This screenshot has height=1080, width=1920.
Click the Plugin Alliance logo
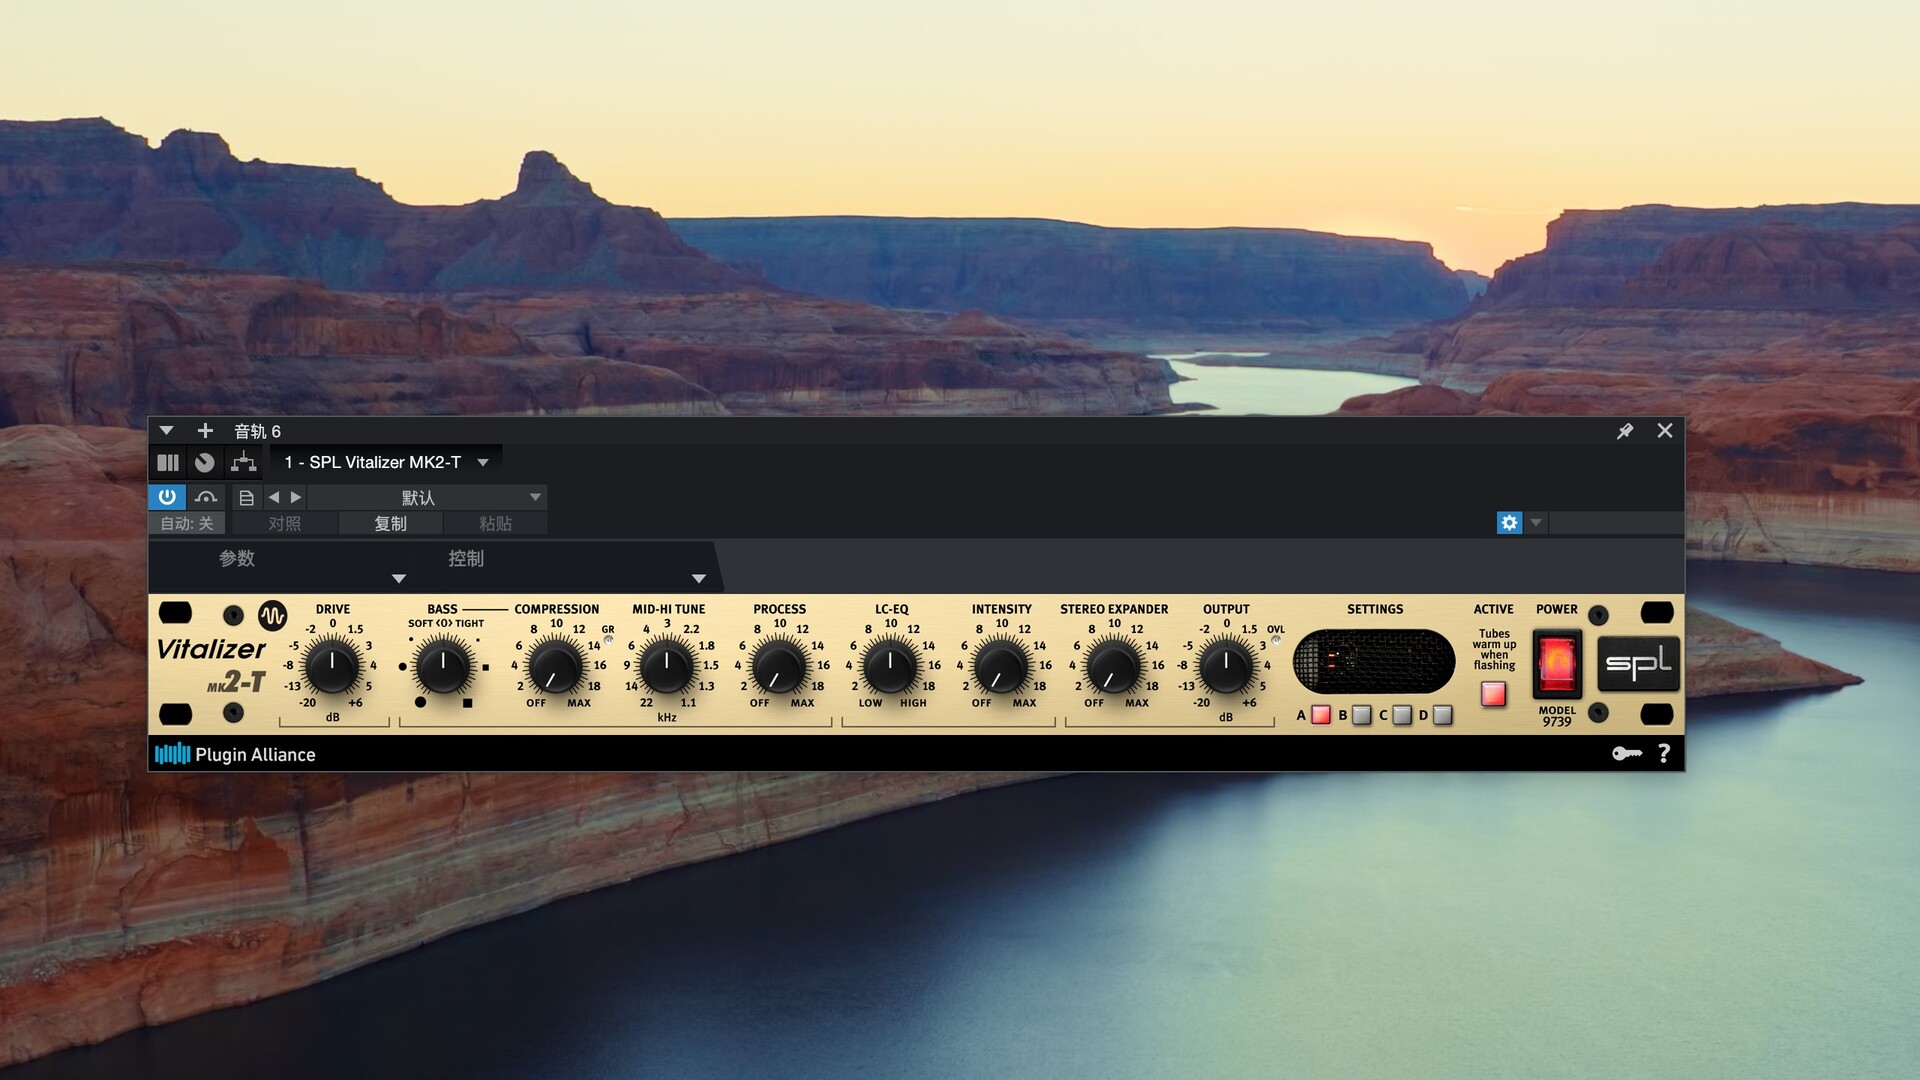tap(235, 754)
